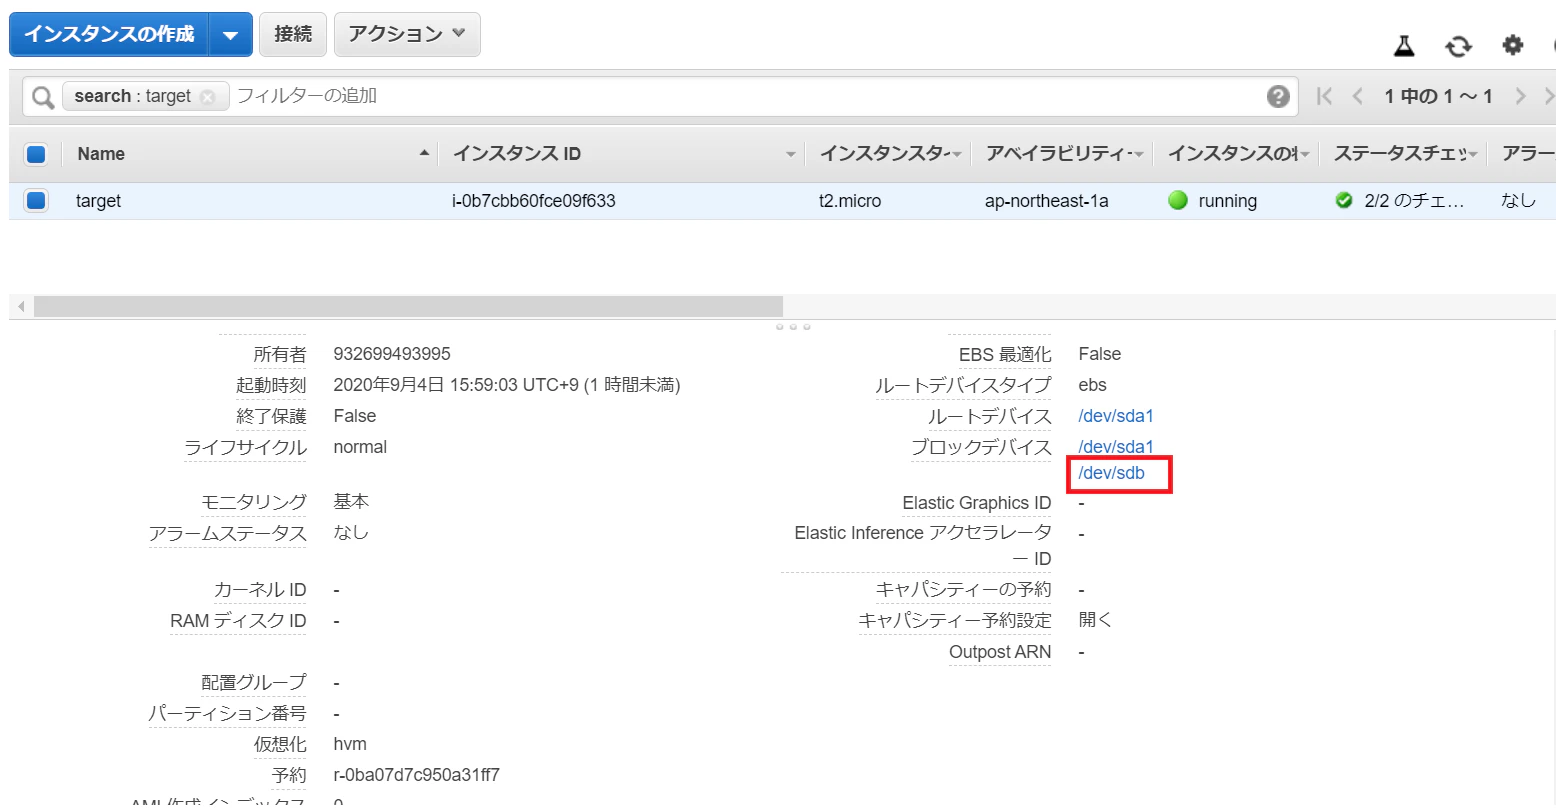Click the ルートデバイスタイプ label
This screenshot has width=1556, height=811.
coord(964,385)
